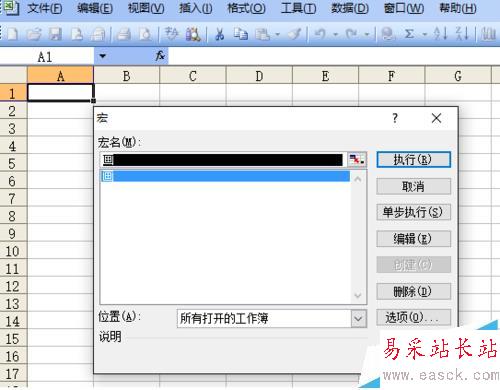Click the Insert Hyperlink globe icon

pyautogui.click(x=388, y=34)
